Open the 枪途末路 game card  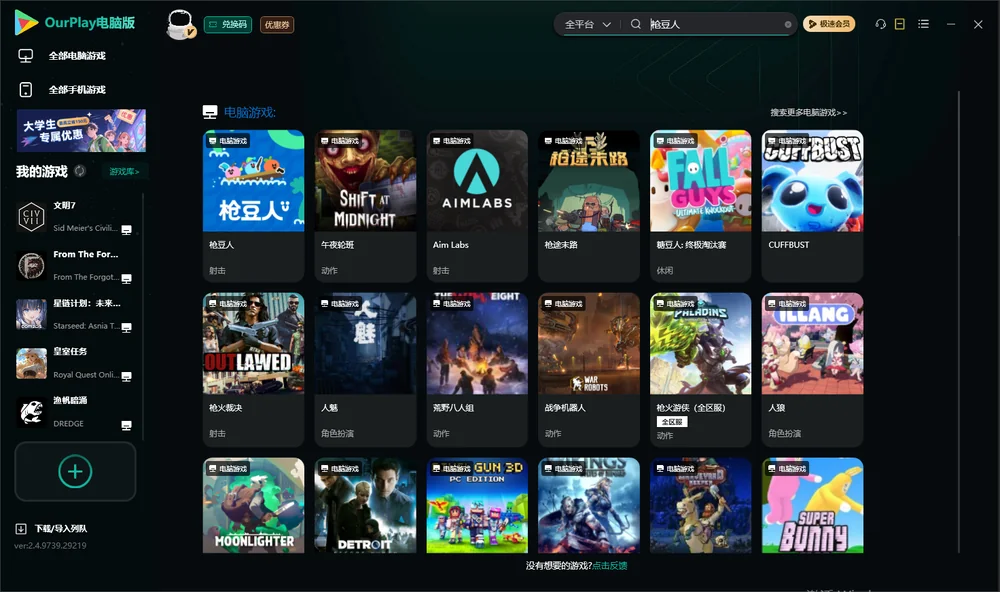pos(589,205)
